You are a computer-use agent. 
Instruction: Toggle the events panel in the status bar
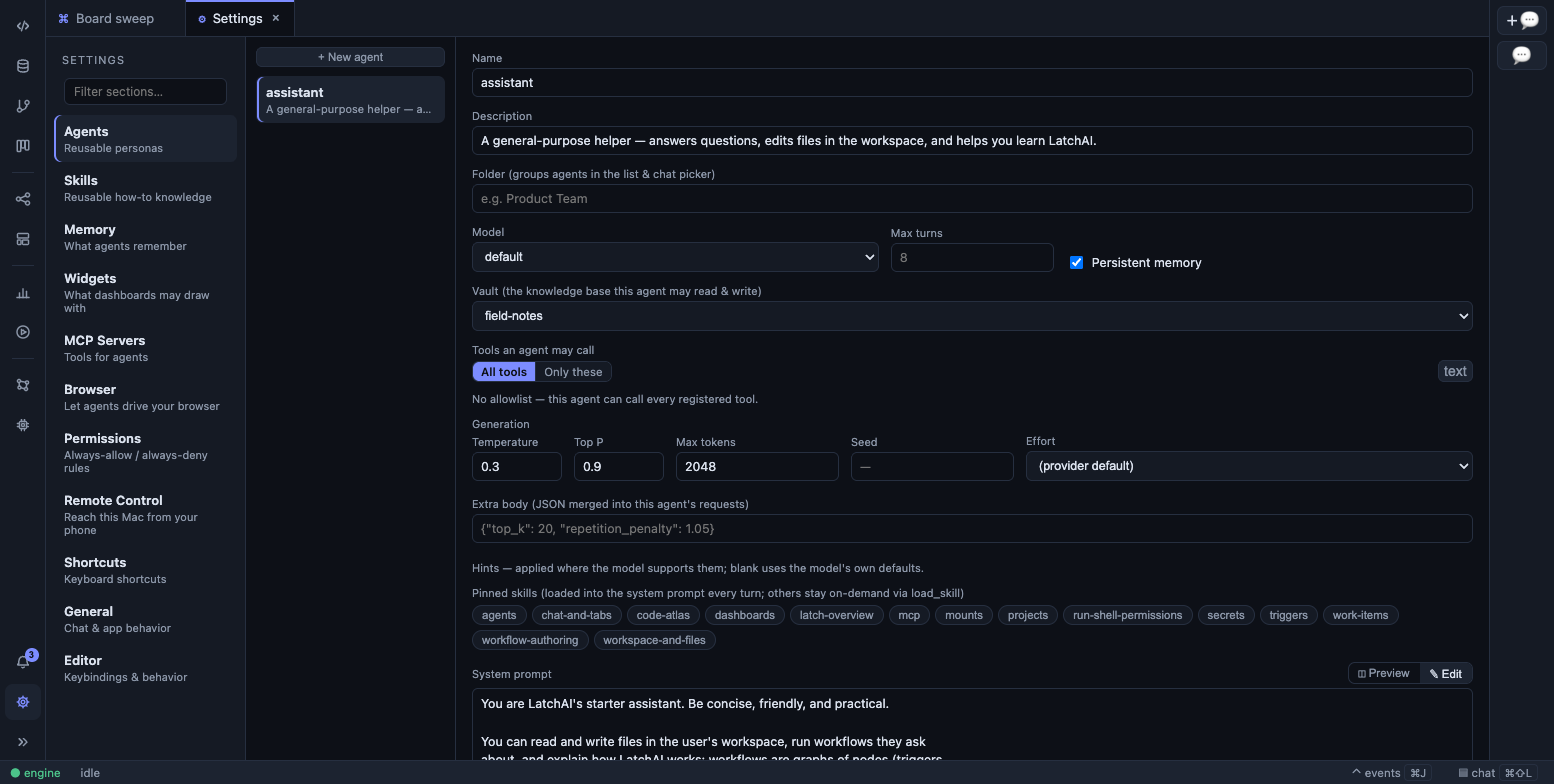(1390, 773)
